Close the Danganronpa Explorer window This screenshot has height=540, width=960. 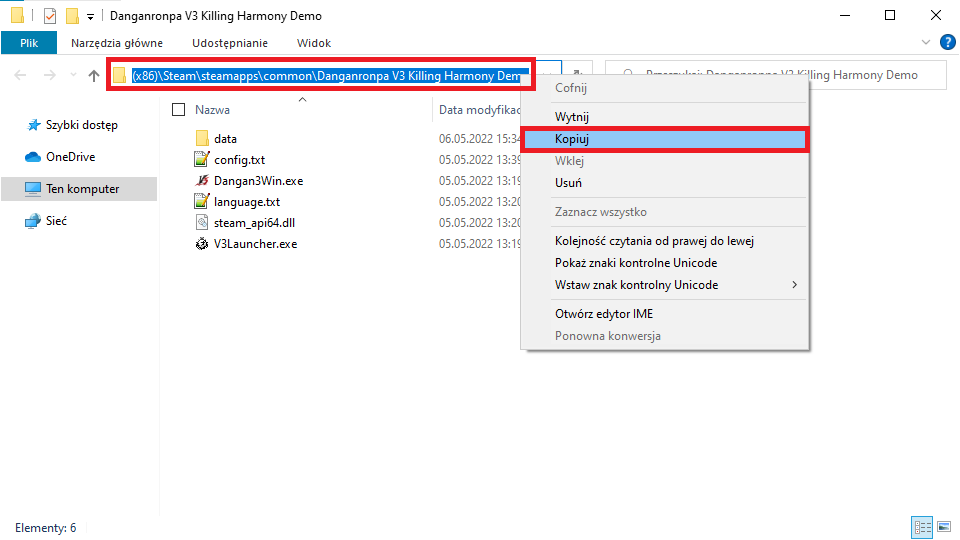[936, 15]
